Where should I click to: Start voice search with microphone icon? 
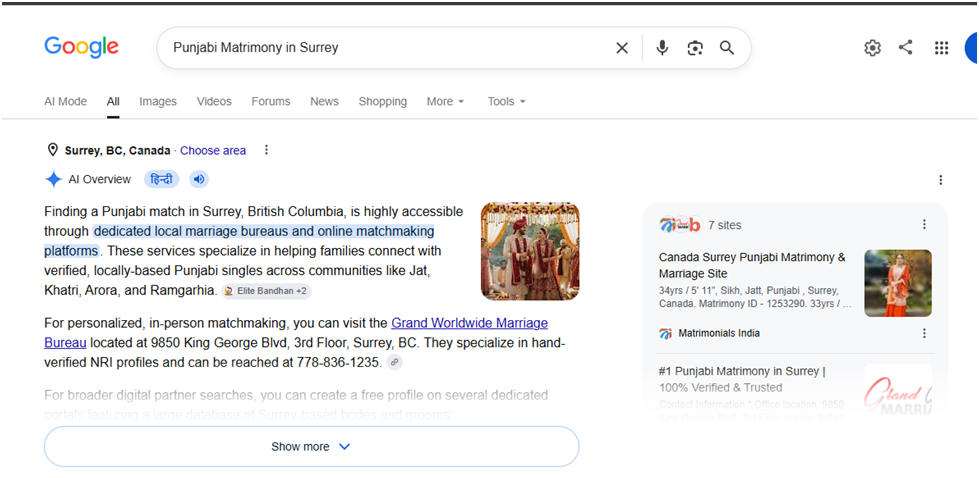tap(662, 48)
